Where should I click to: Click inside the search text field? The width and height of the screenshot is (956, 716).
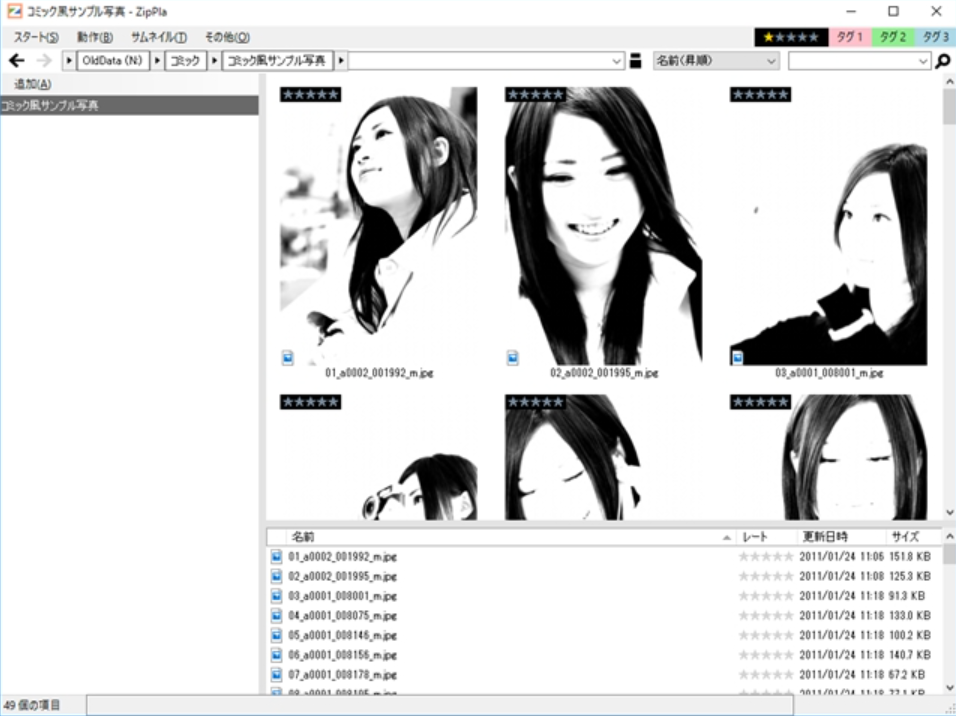click(852, 61)
